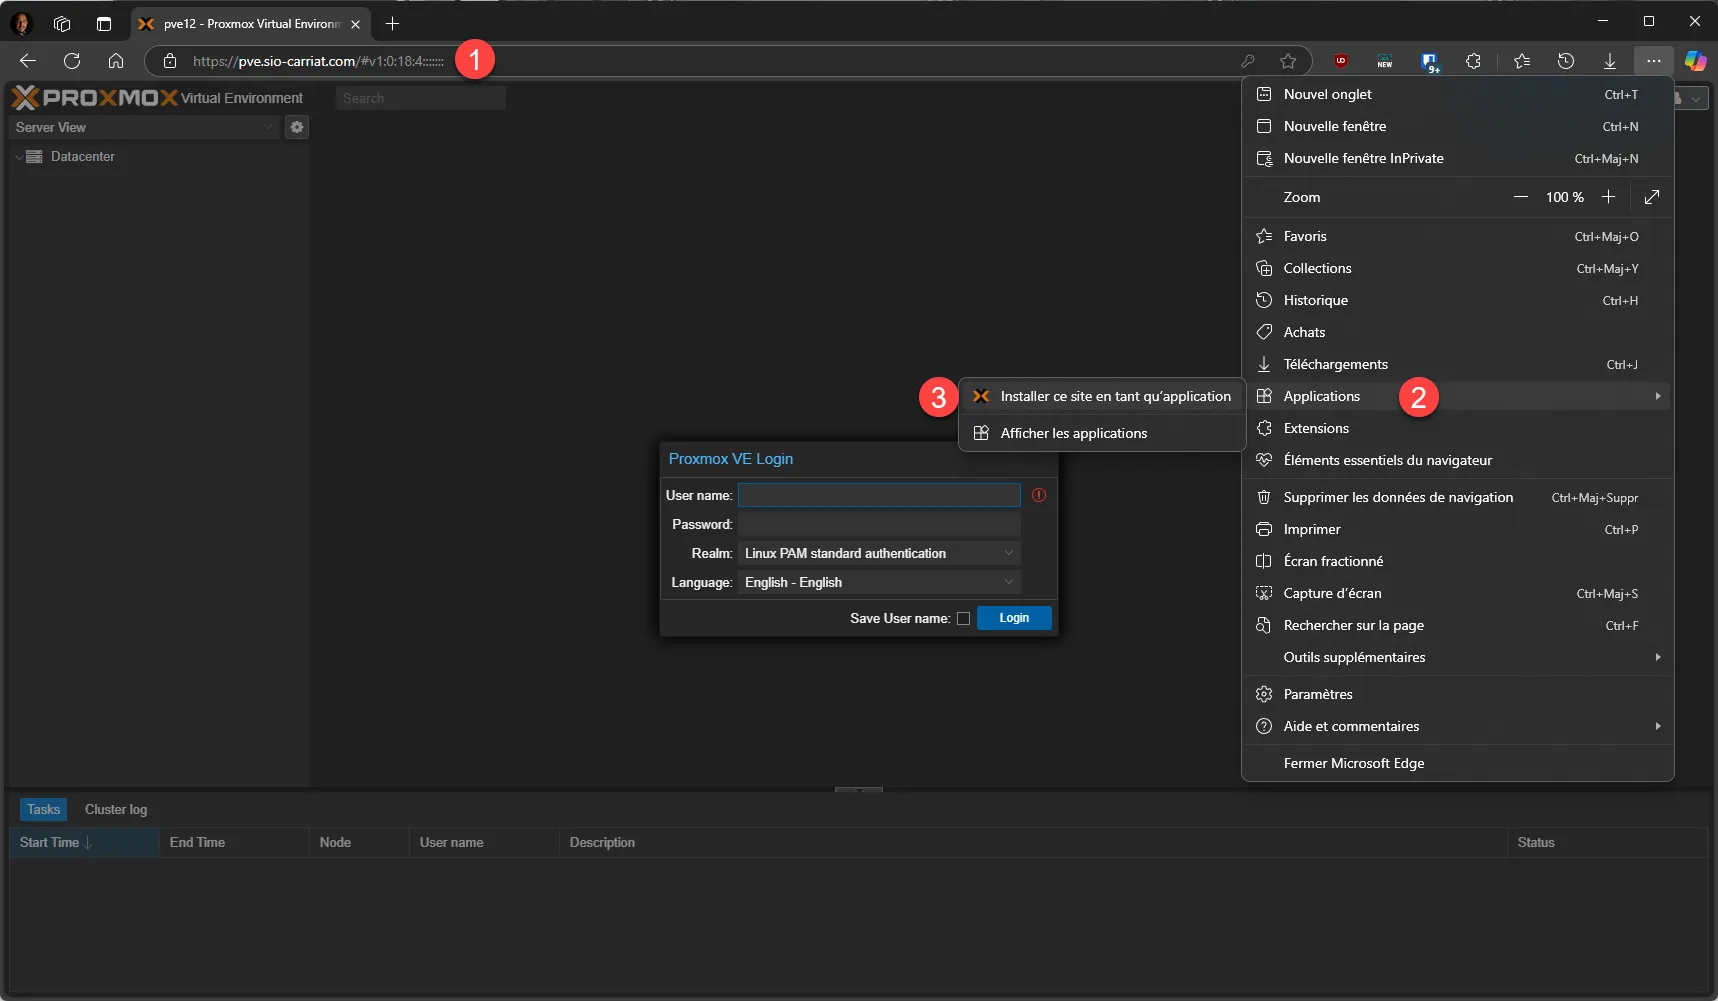Toggle the Save User name checkbox
Viewport: 1718px width, 1001px height.
[x=963, y=618]
